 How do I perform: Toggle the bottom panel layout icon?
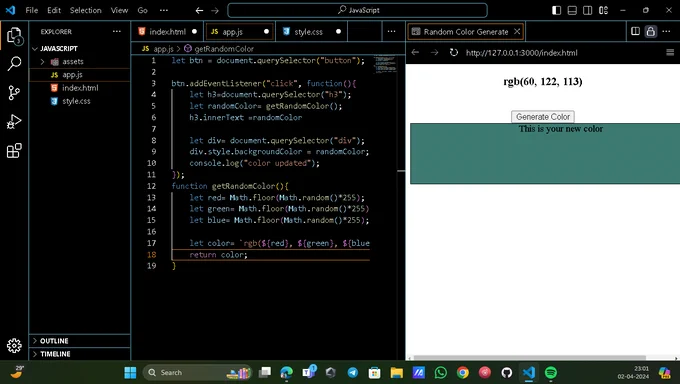(x=572, y=10)
